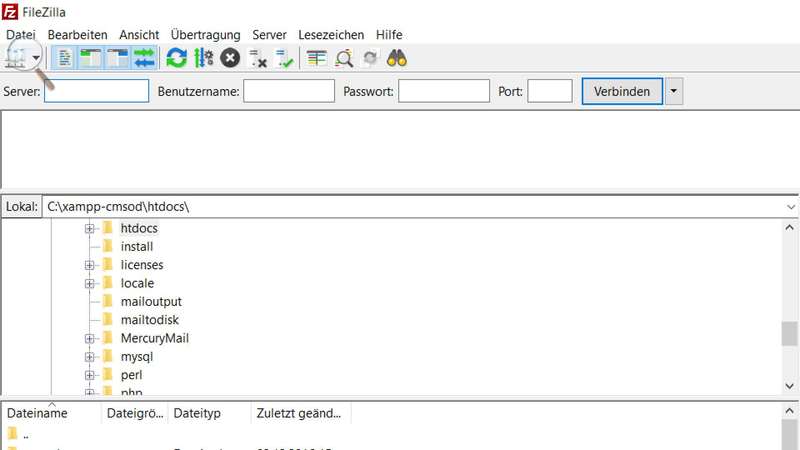Select the install folder in tree
Screen dimensions: 800x450
137,246
